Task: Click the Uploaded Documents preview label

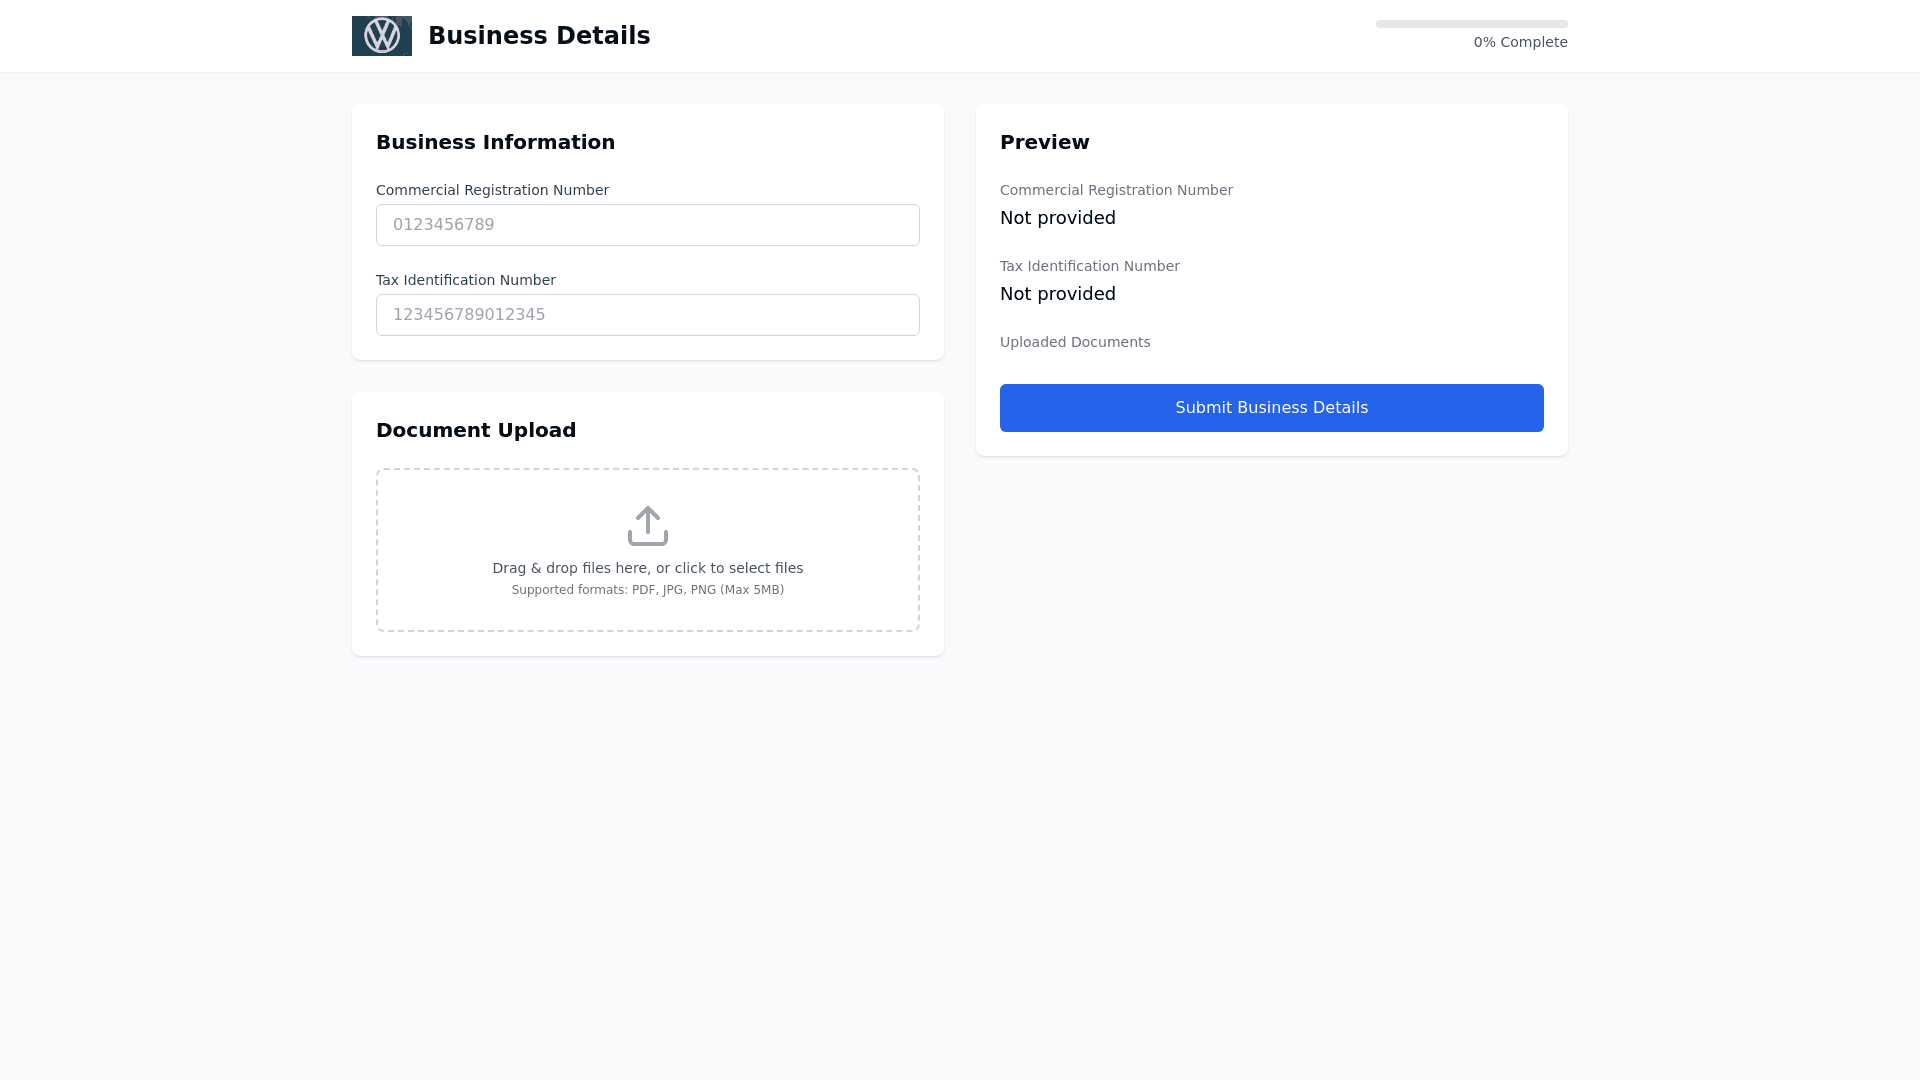Action: [x=1074, y=342]
